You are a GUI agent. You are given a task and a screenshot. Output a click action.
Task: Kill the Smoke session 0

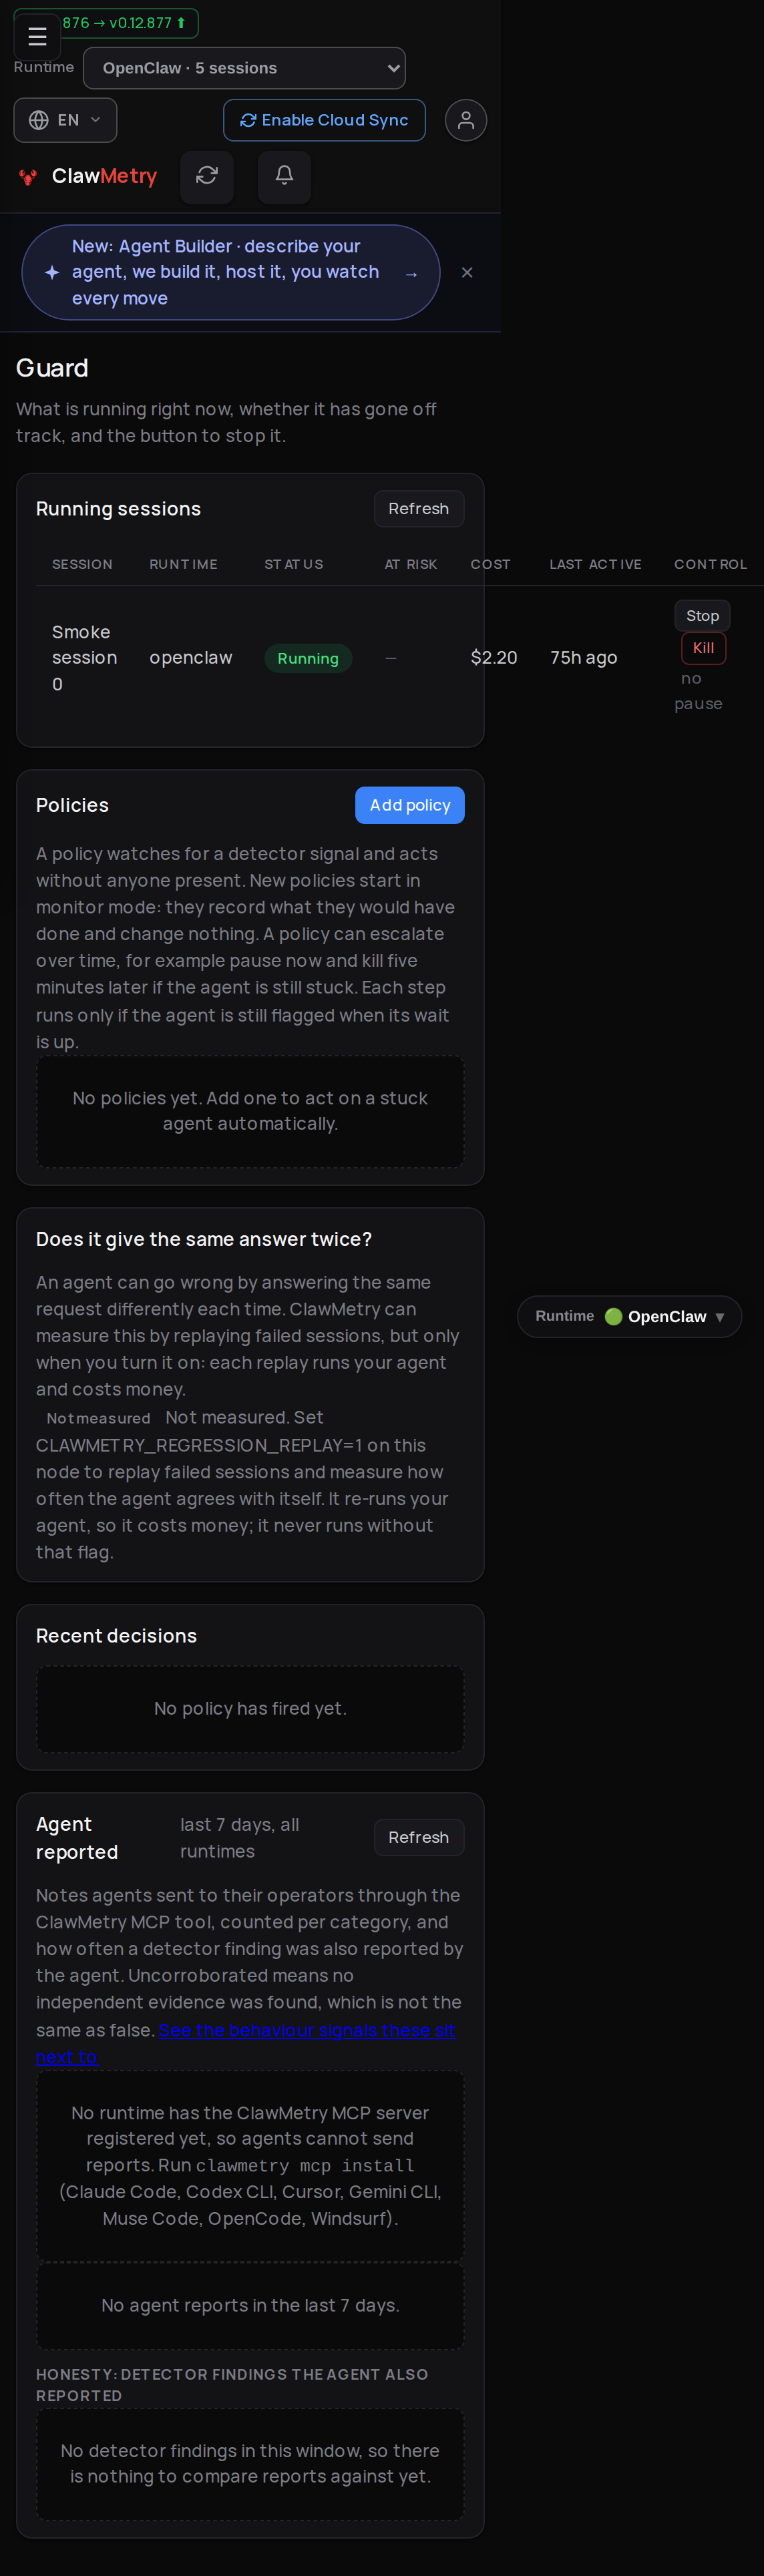[x=704, y=648]
